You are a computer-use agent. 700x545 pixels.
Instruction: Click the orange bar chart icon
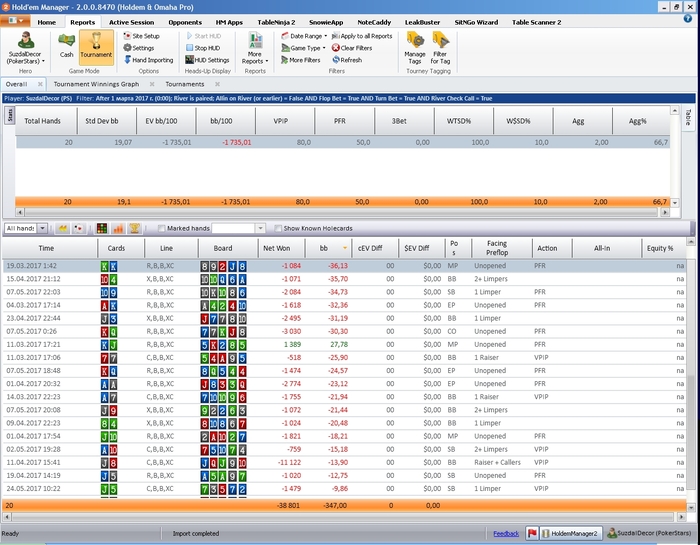118,229
